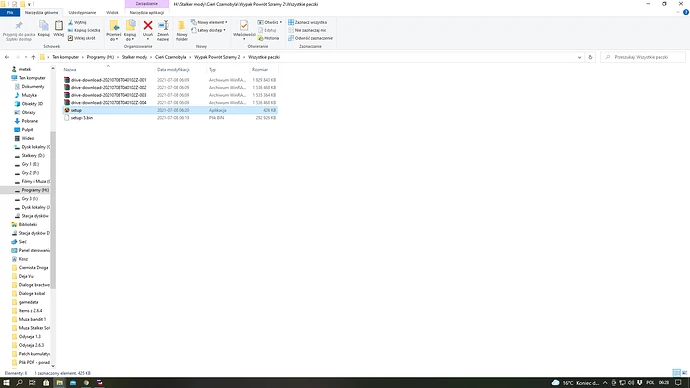690x388 pixels.
Task: Click Ten komputer in breadcrumb path
Action: click(x=66, y=57)
